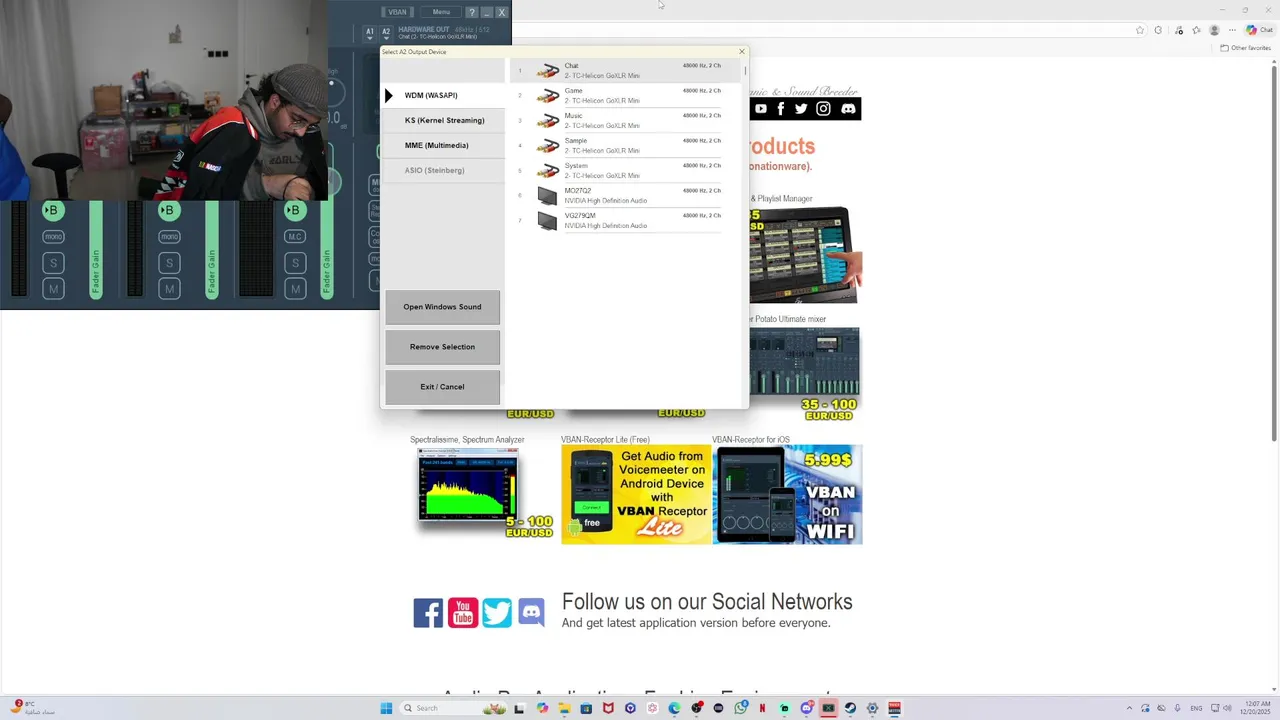Open File Explorer from the taskbar

564,708
